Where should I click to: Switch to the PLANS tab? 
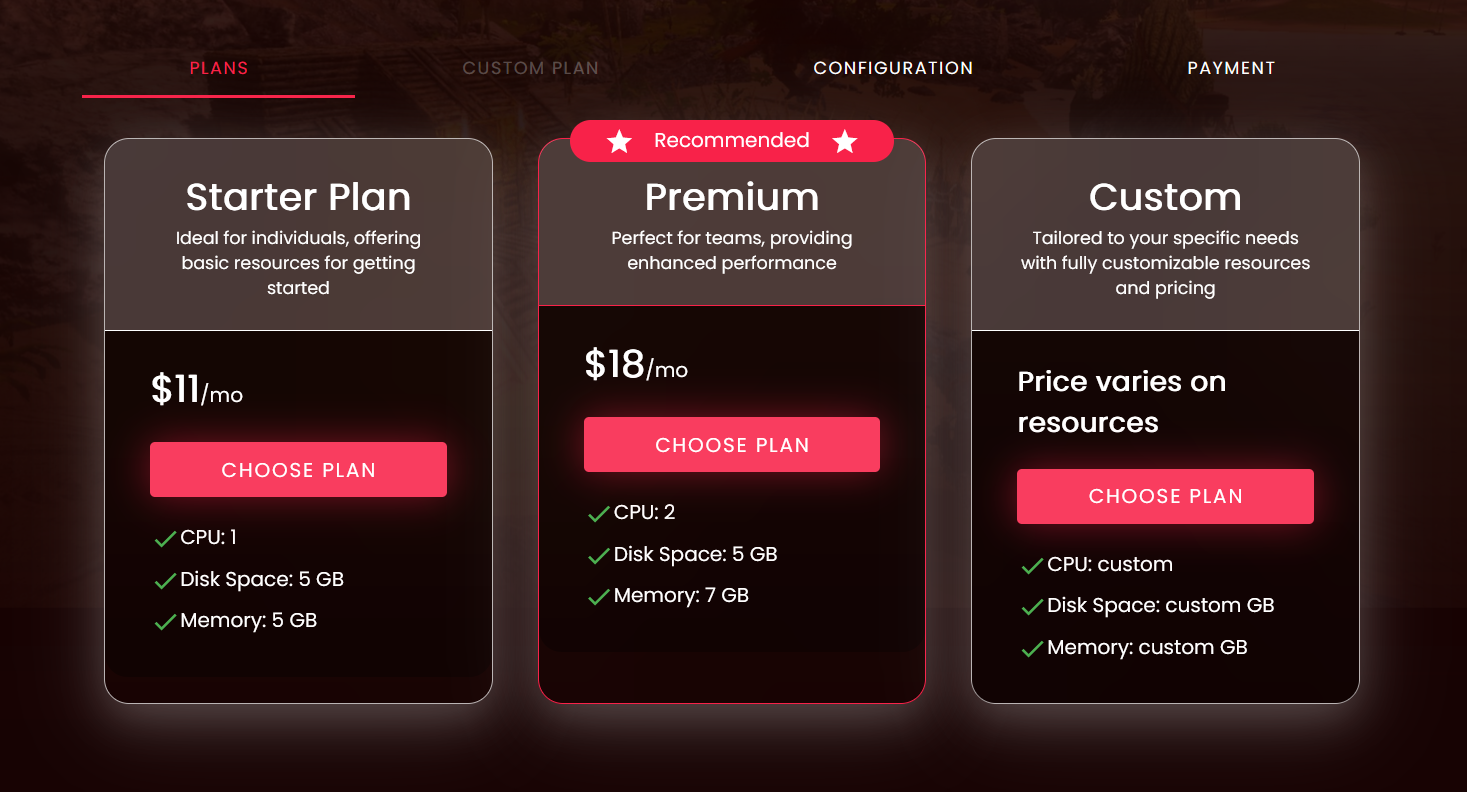coord(218,68)
